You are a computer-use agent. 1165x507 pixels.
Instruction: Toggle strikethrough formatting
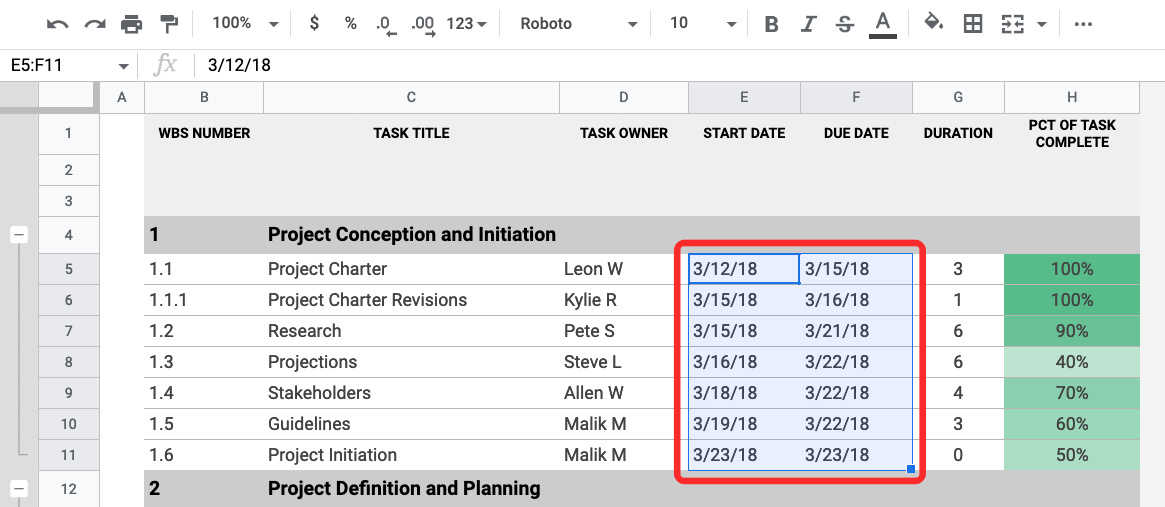(845, 25)
